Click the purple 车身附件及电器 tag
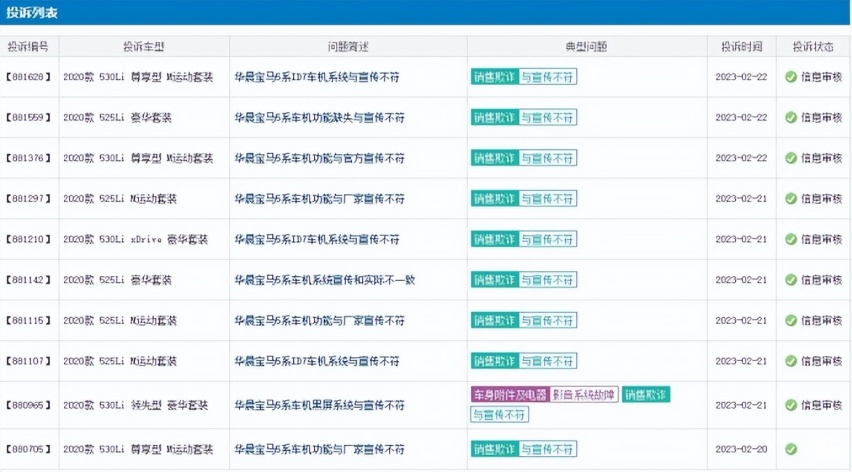 510,395
